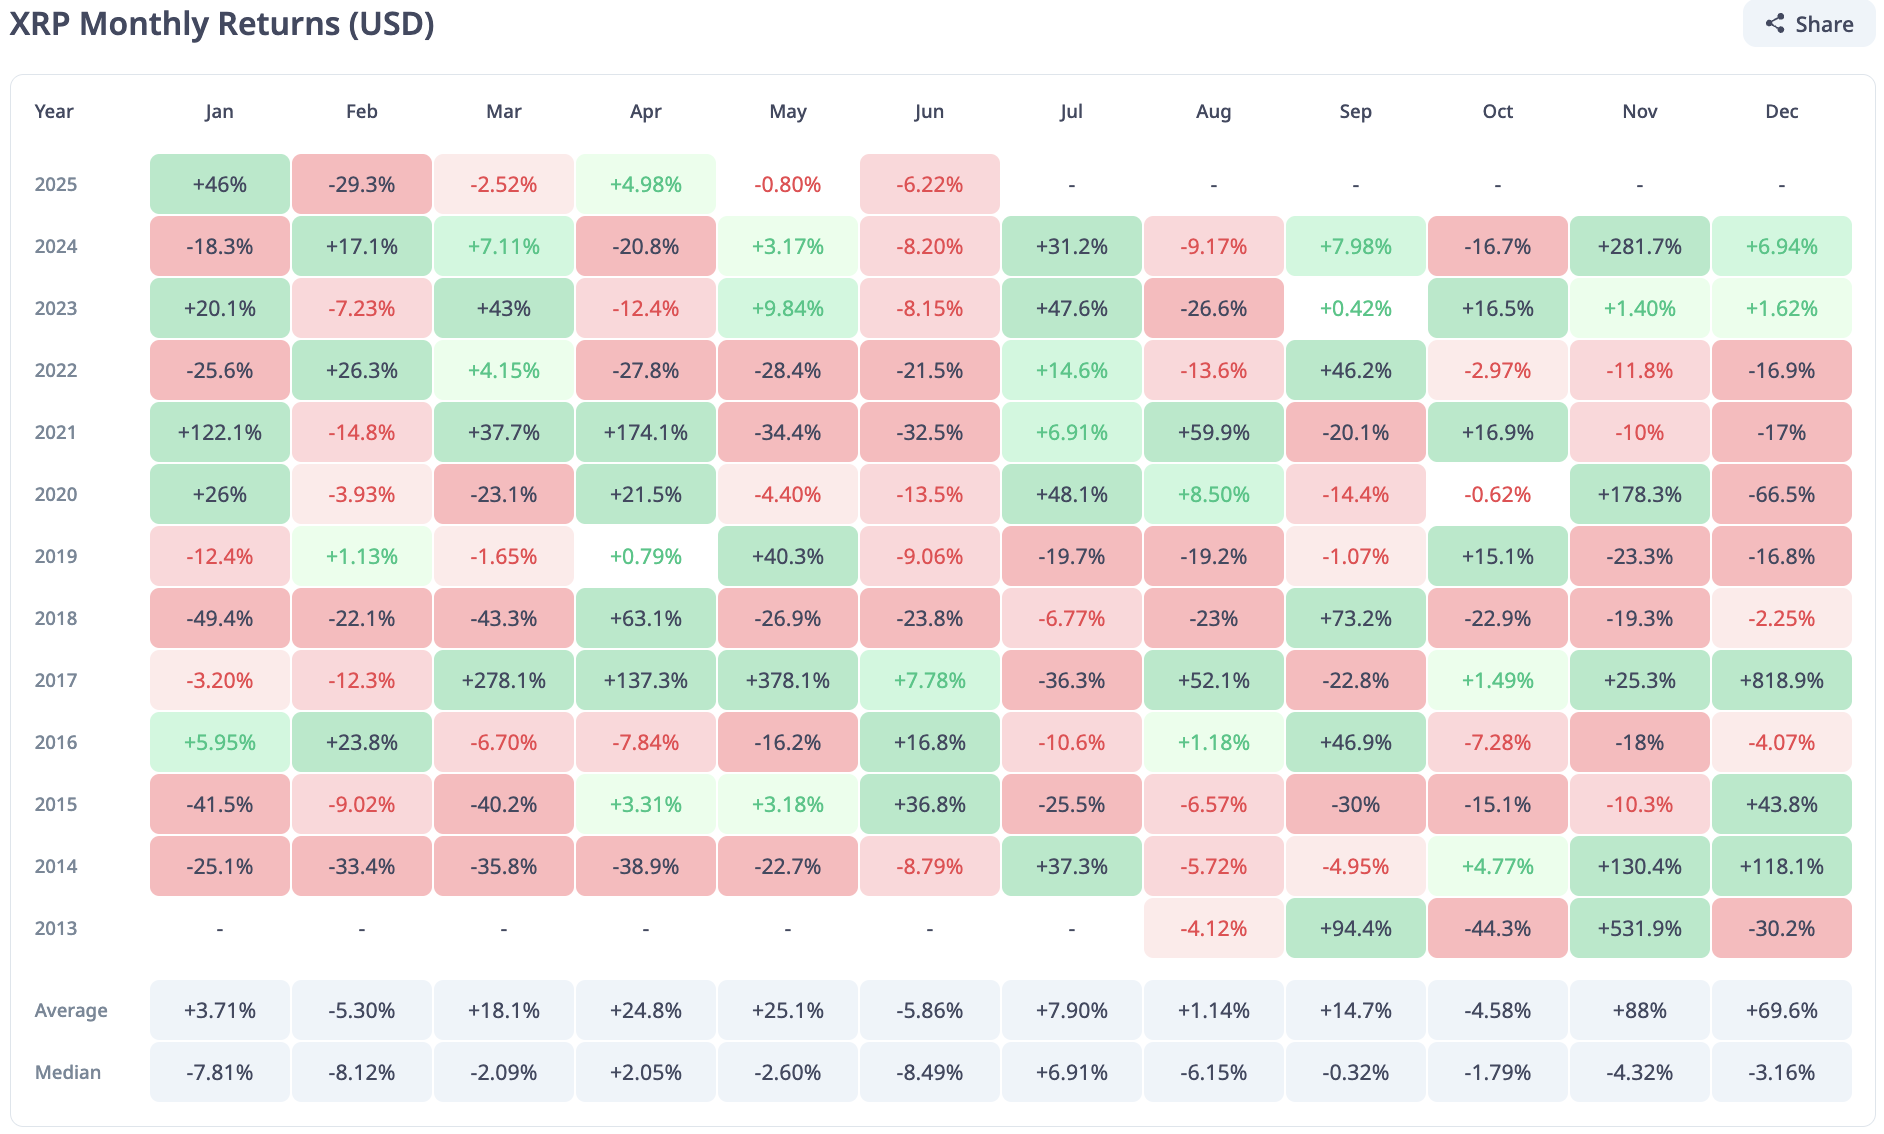Select the November 2013 +531.9% cell

tap(1639, 929)
